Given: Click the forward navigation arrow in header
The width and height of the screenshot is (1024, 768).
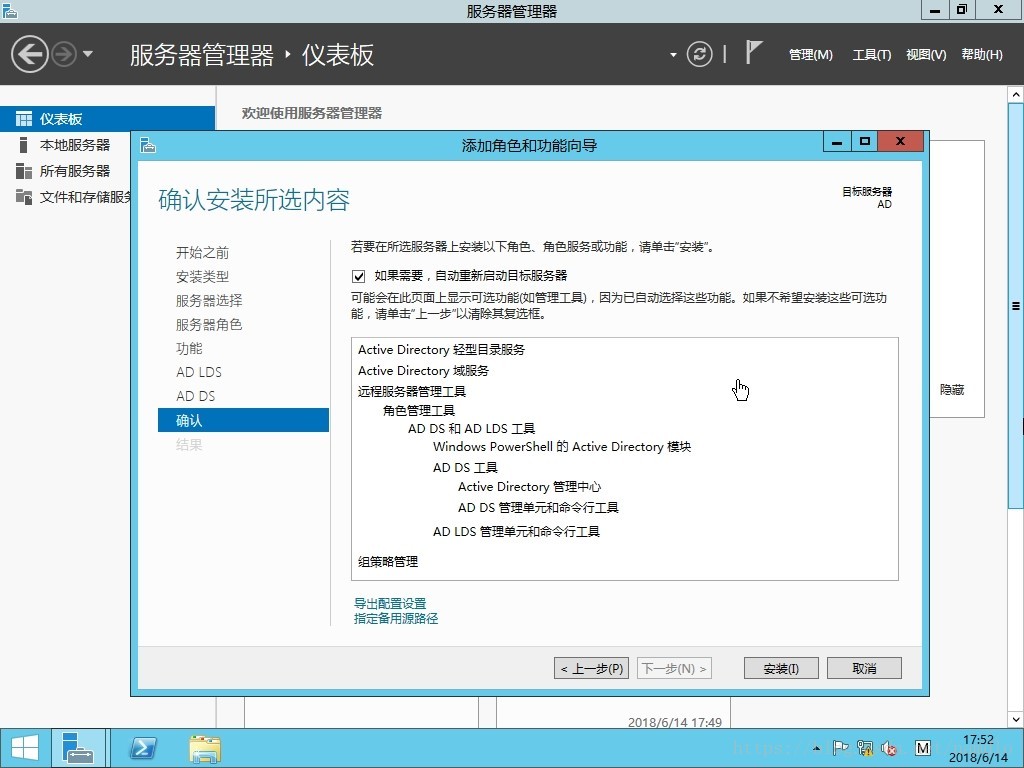Looking at the screenshot, I should point(64,54).
